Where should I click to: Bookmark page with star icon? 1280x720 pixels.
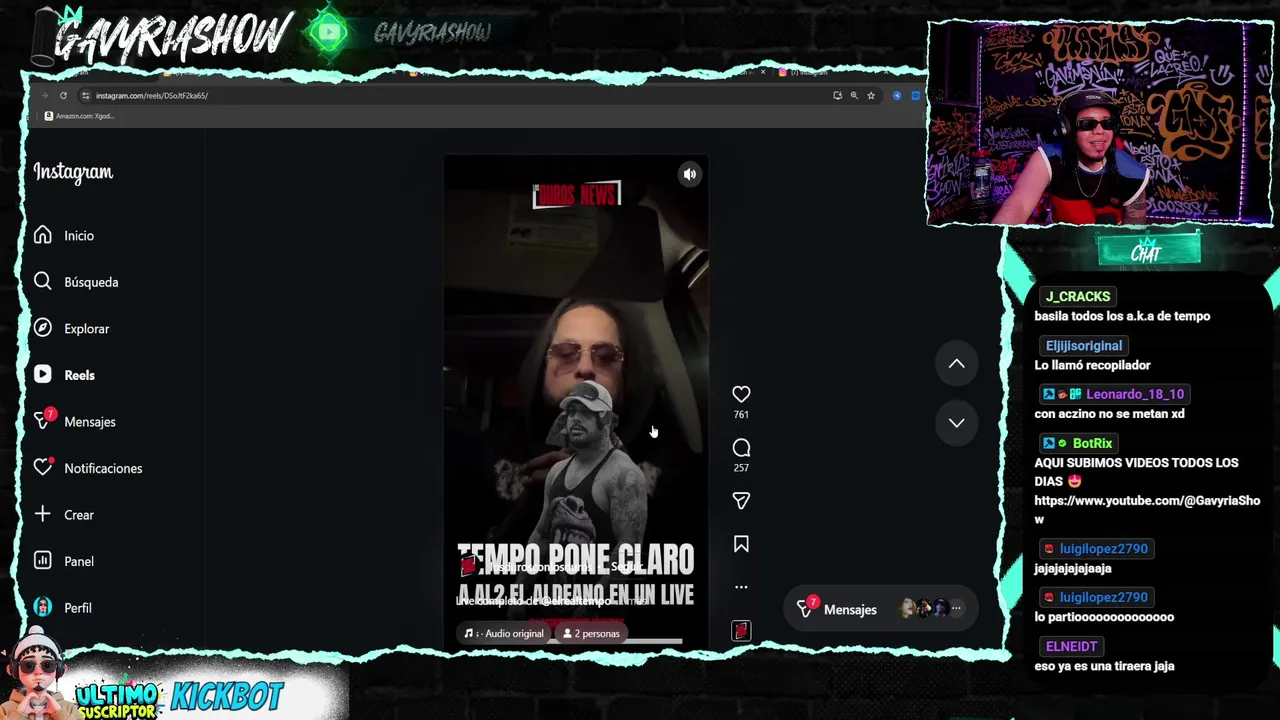point(871,96)
